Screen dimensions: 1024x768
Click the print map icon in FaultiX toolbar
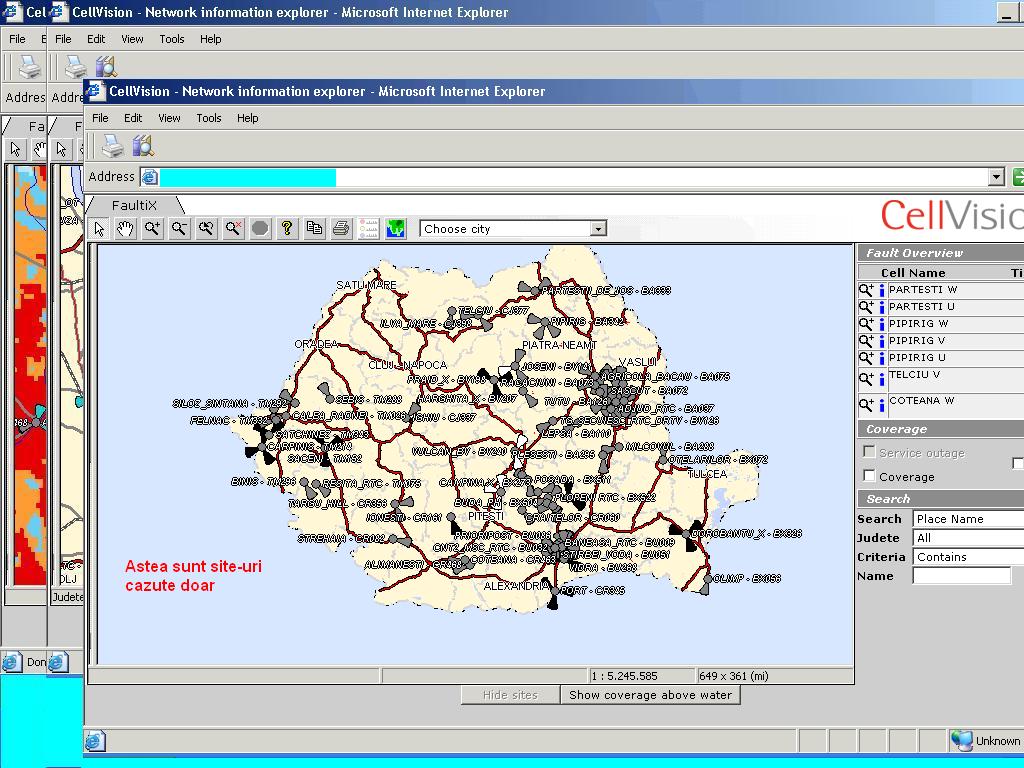[x=341, y=229]
